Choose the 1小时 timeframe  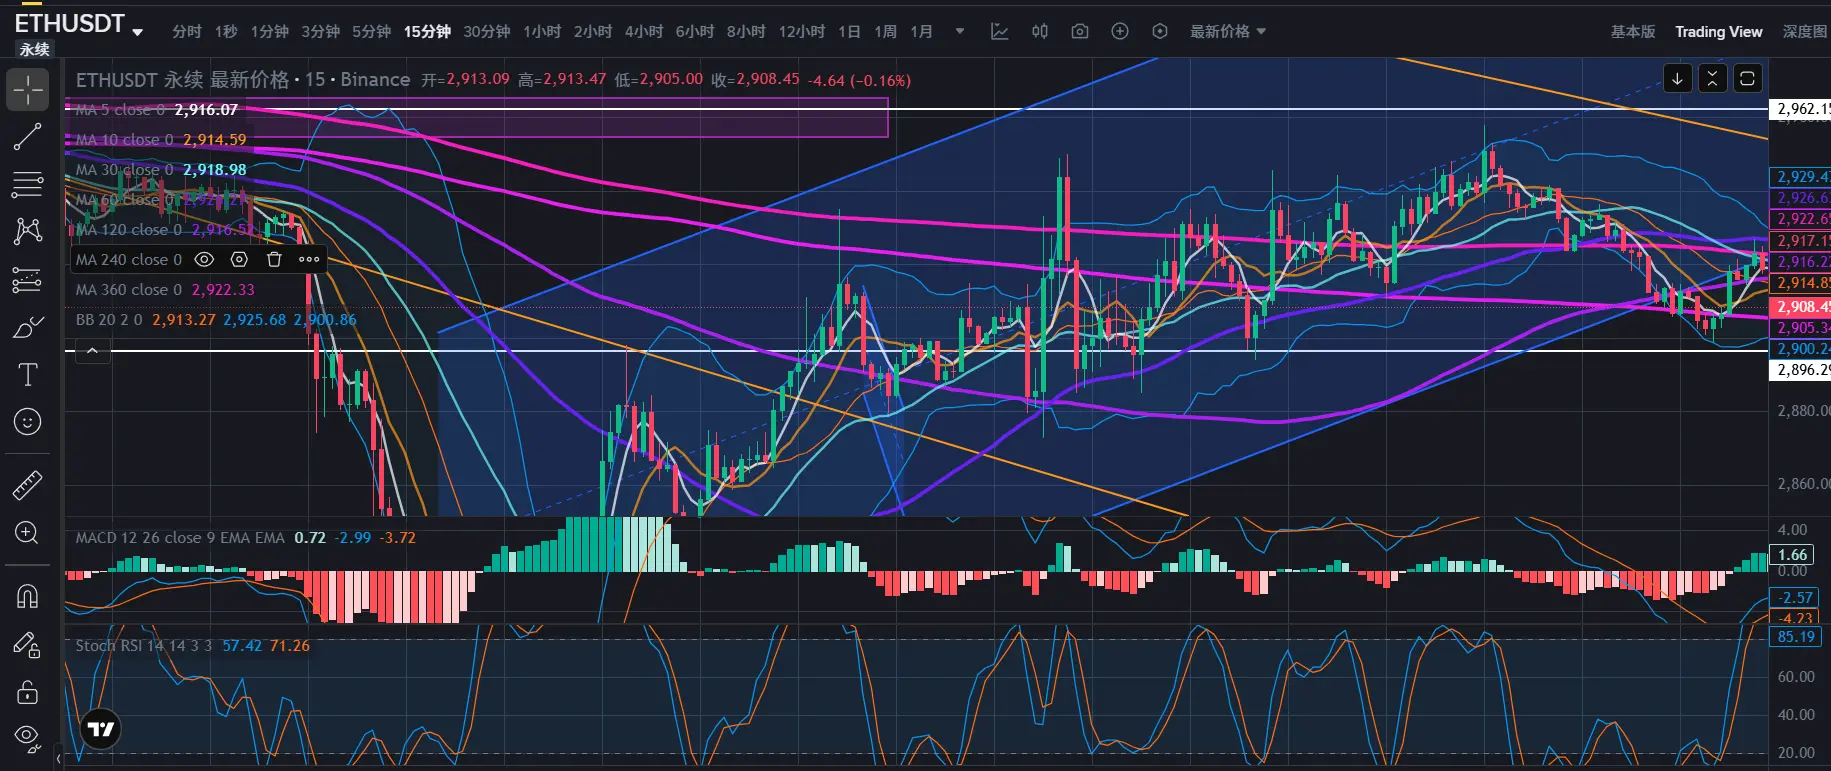coord(542,31)
